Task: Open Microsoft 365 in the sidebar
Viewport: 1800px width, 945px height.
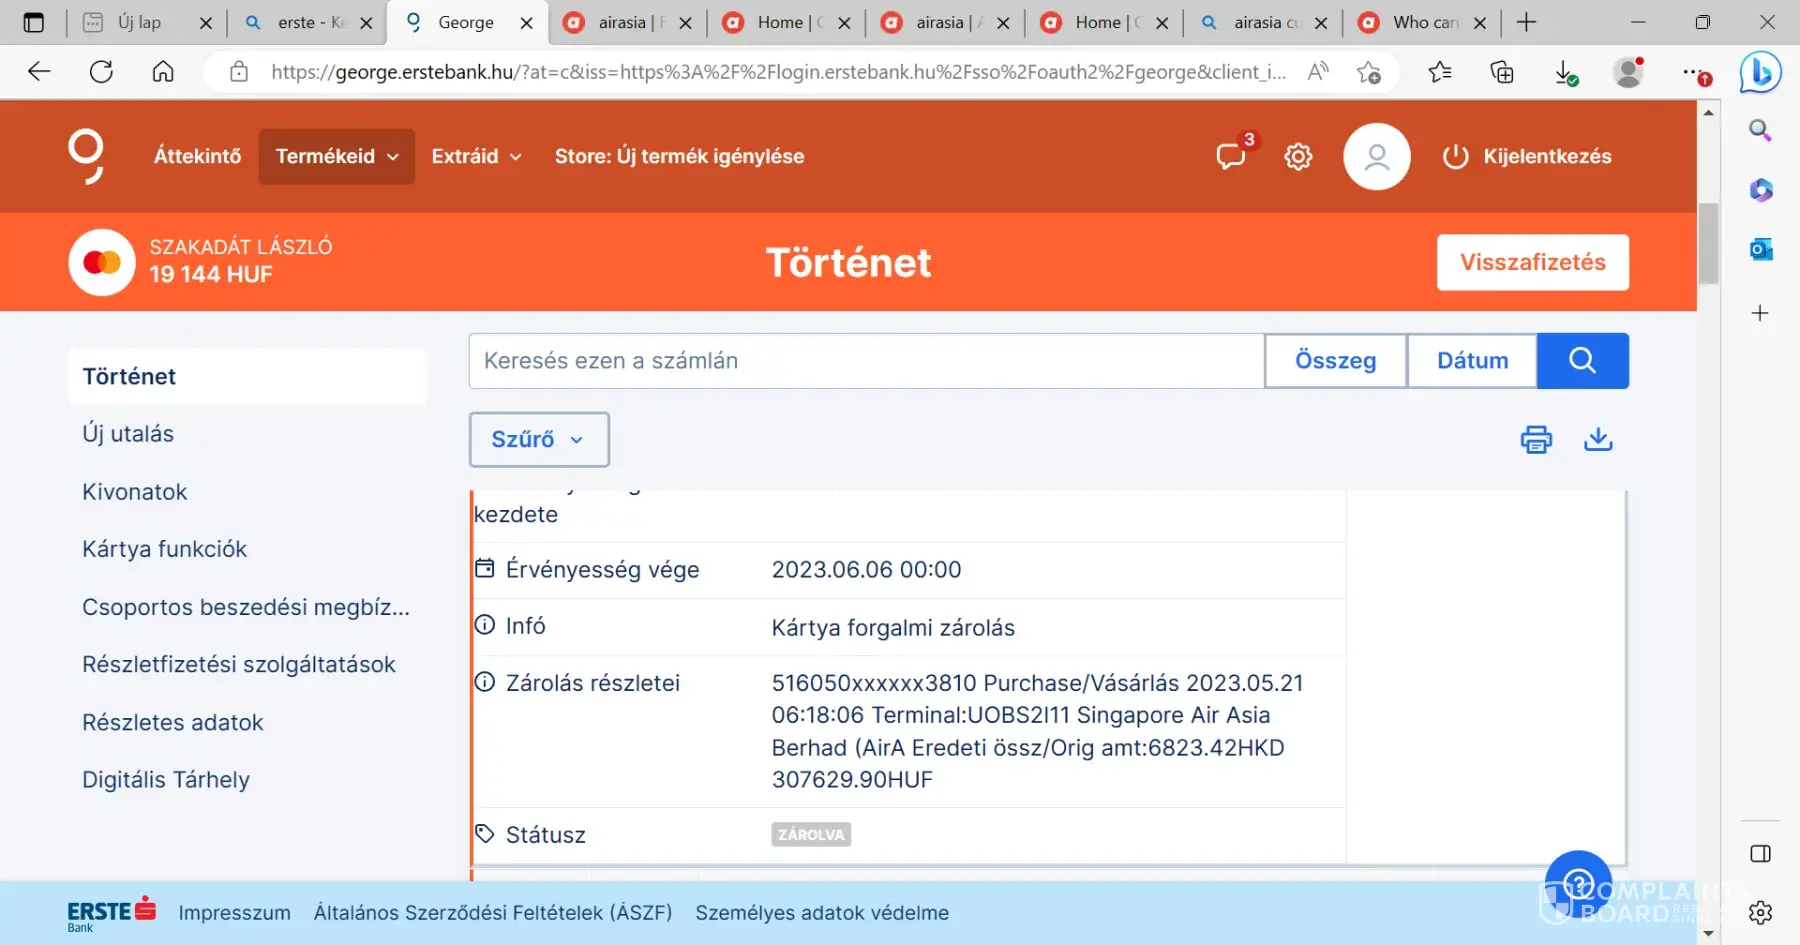Action: click(1761, 190)
